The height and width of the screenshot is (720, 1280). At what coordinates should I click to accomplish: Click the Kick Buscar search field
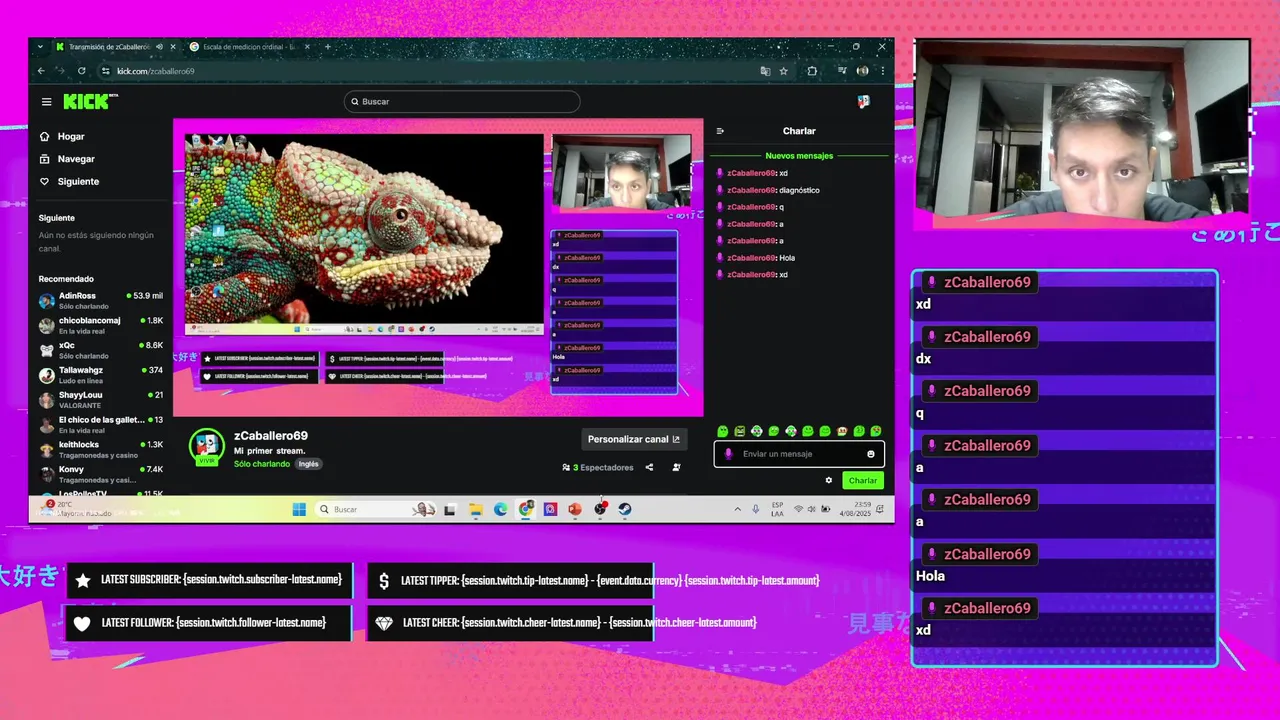(462, 102)
